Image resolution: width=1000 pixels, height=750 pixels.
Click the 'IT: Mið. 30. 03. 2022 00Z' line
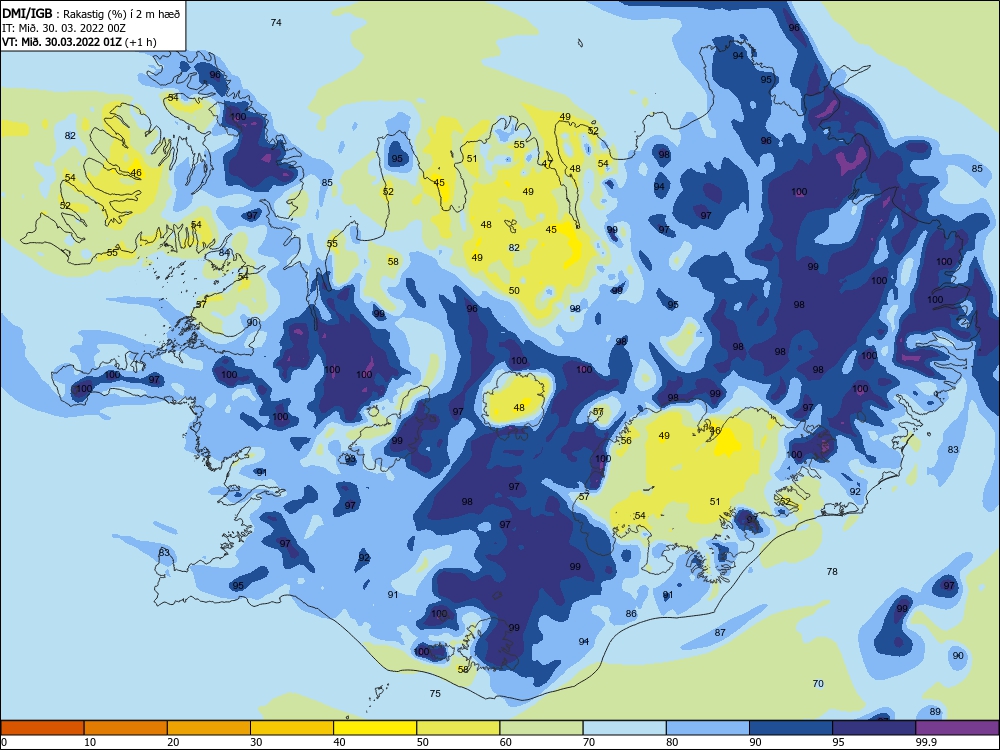tap(64, 28)
